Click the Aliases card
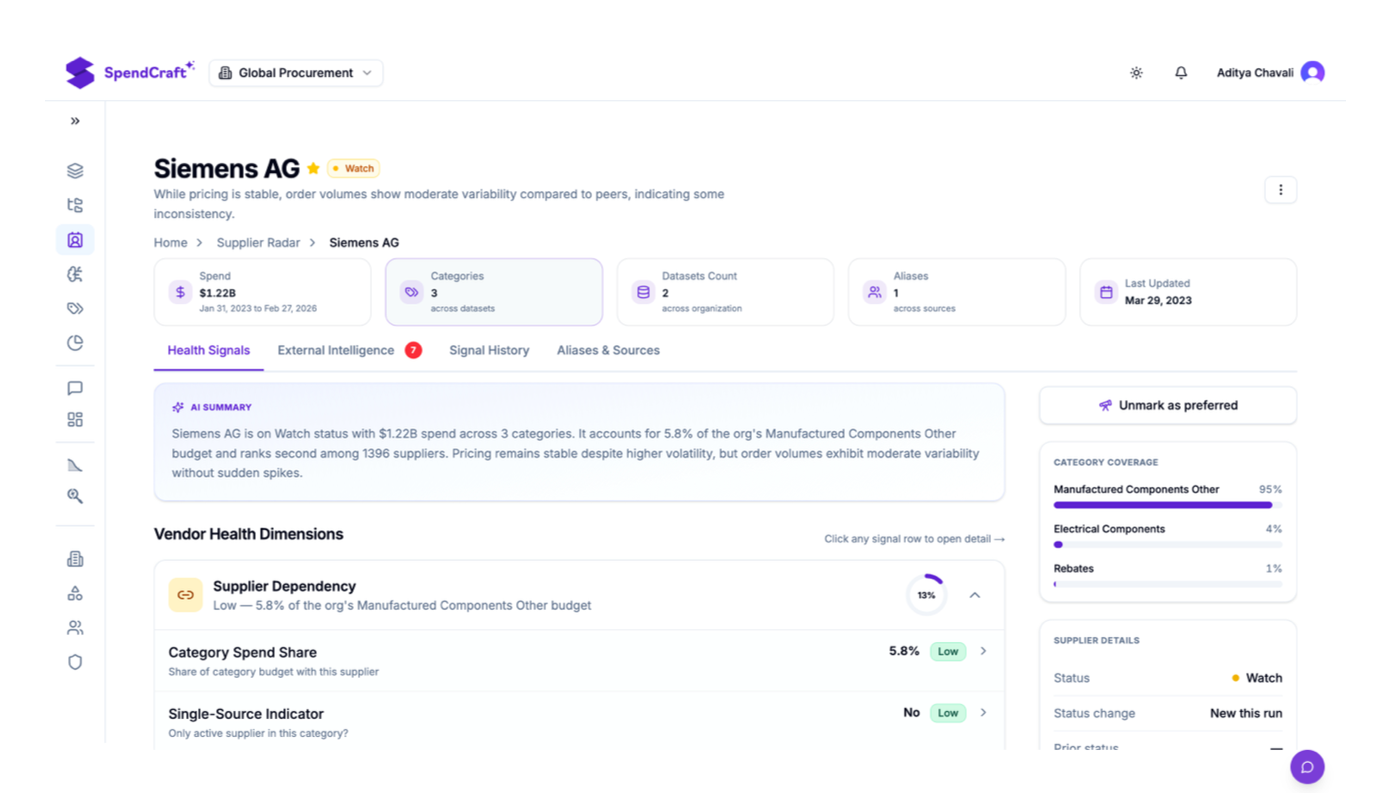The width and height of the screenshot is (1390, 793). pos(957,292)
